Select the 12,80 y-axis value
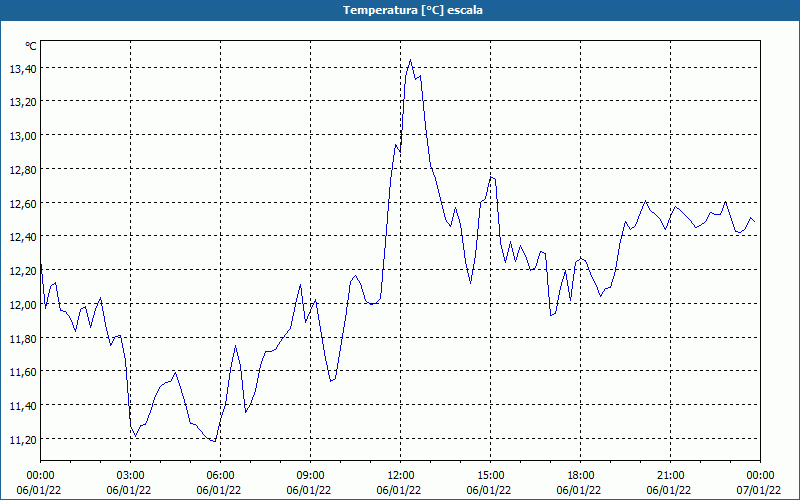Viewport: 800px width, 500px height. tap(23, 169)
